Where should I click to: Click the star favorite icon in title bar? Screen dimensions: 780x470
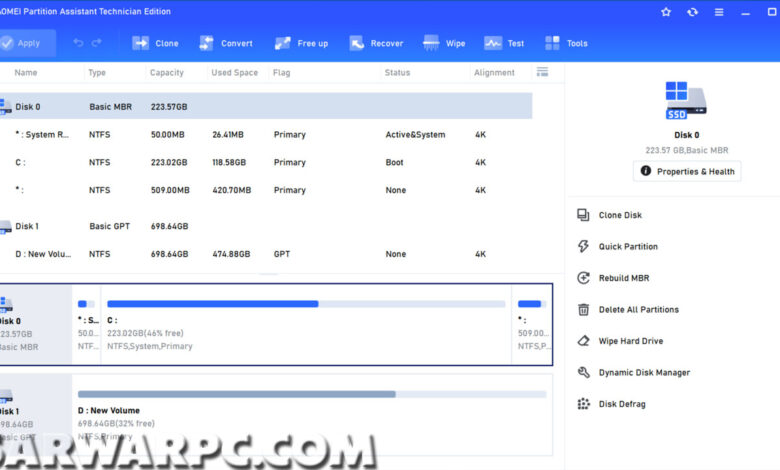coord(666,12)
